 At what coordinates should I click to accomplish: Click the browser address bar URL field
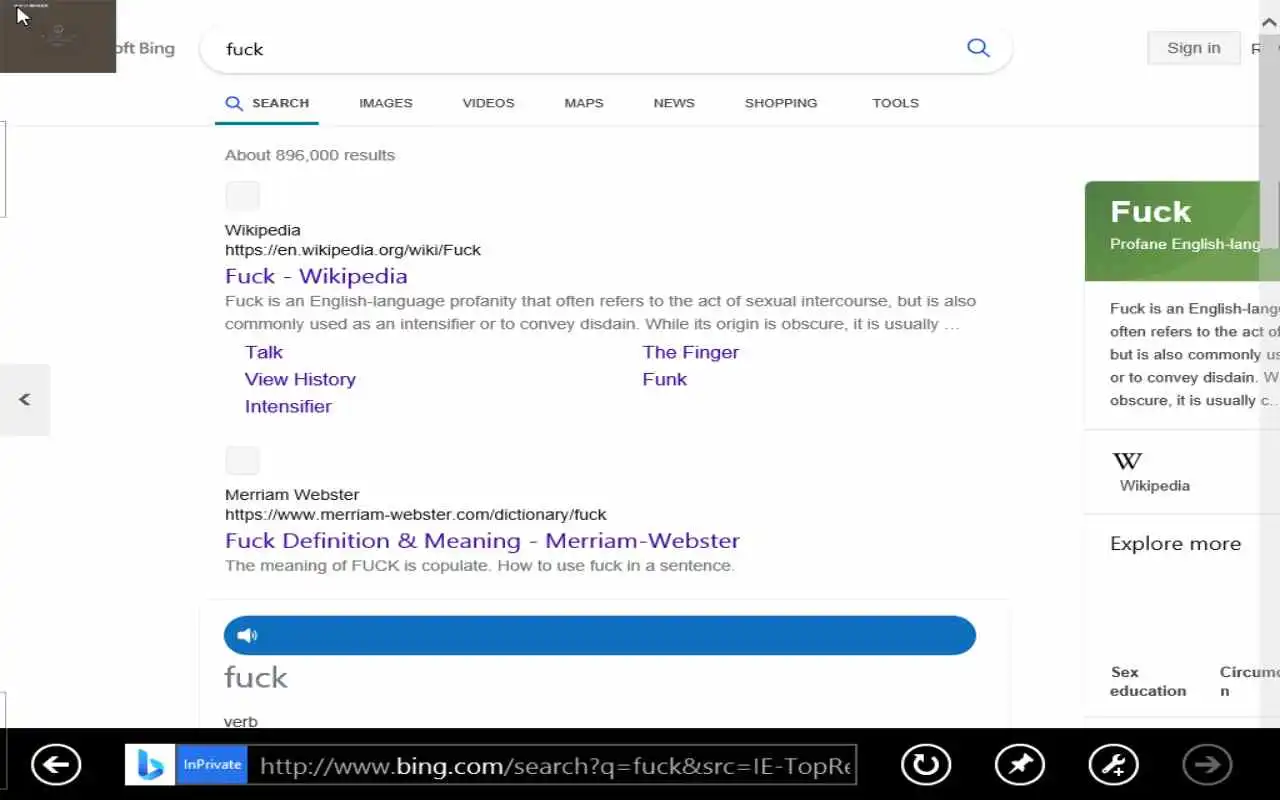pos(554,766)
